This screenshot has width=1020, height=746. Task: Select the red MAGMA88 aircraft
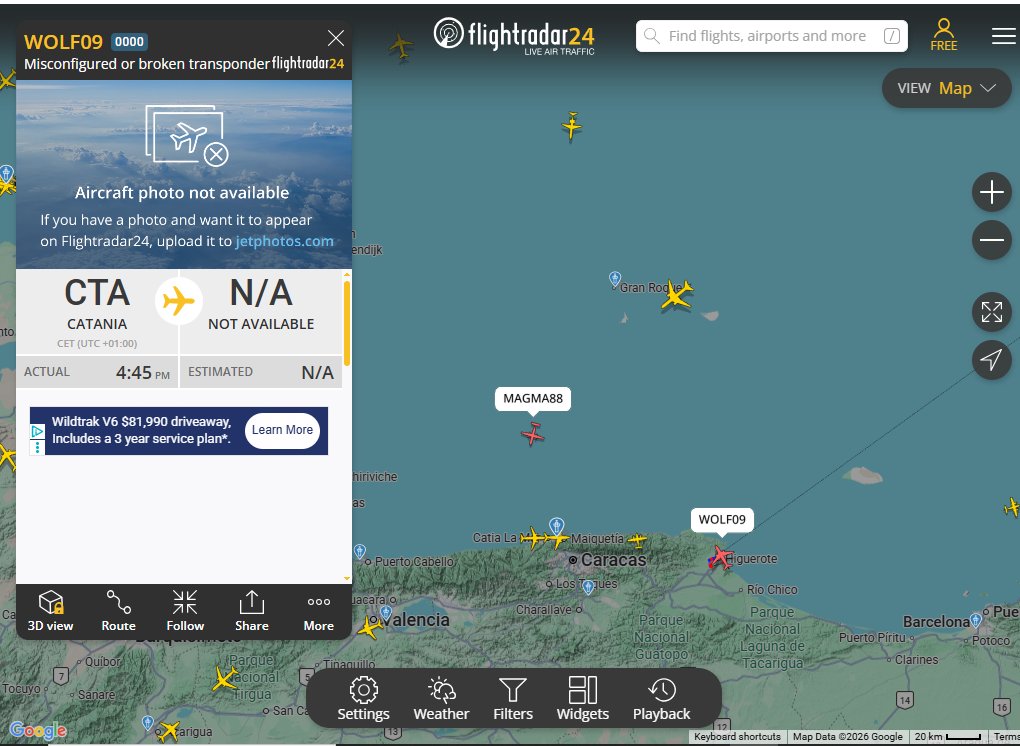pos(533,434)
